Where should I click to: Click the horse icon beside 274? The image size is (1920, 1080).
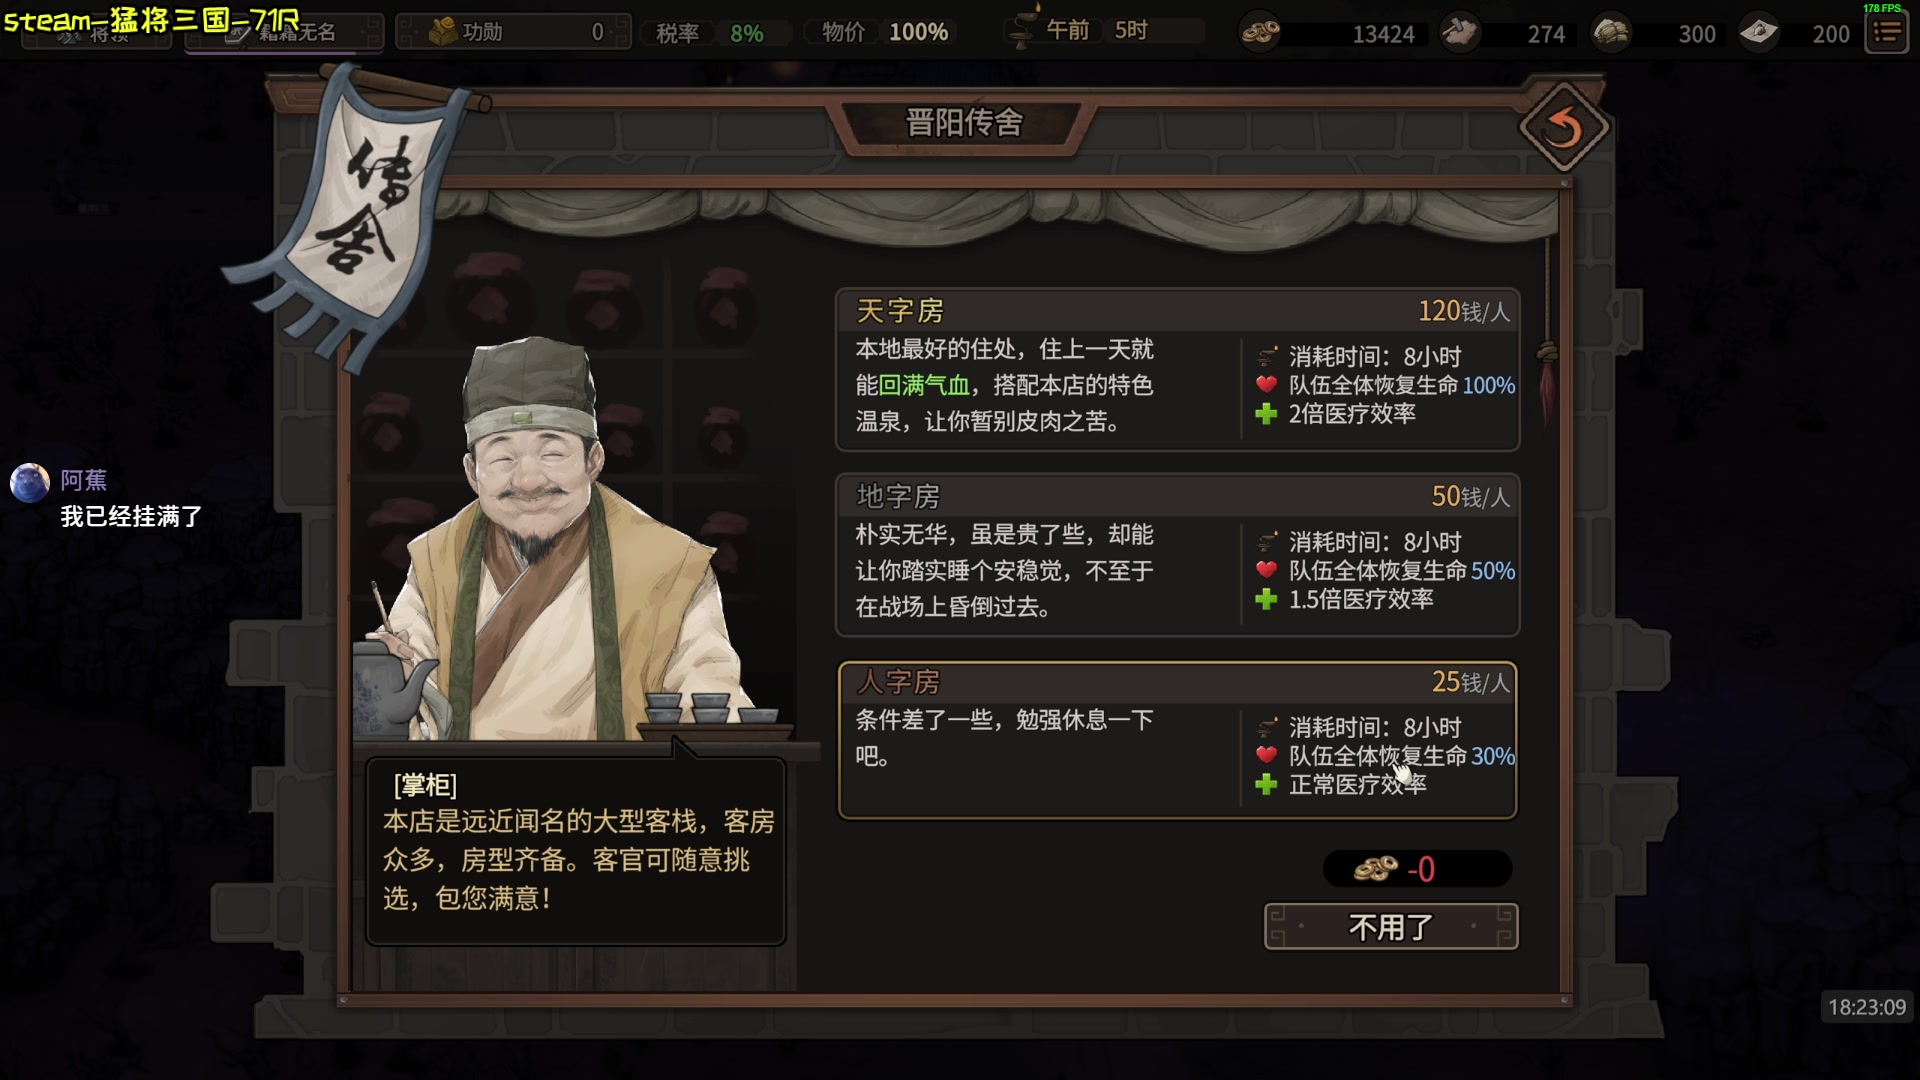pos(1460,32)
